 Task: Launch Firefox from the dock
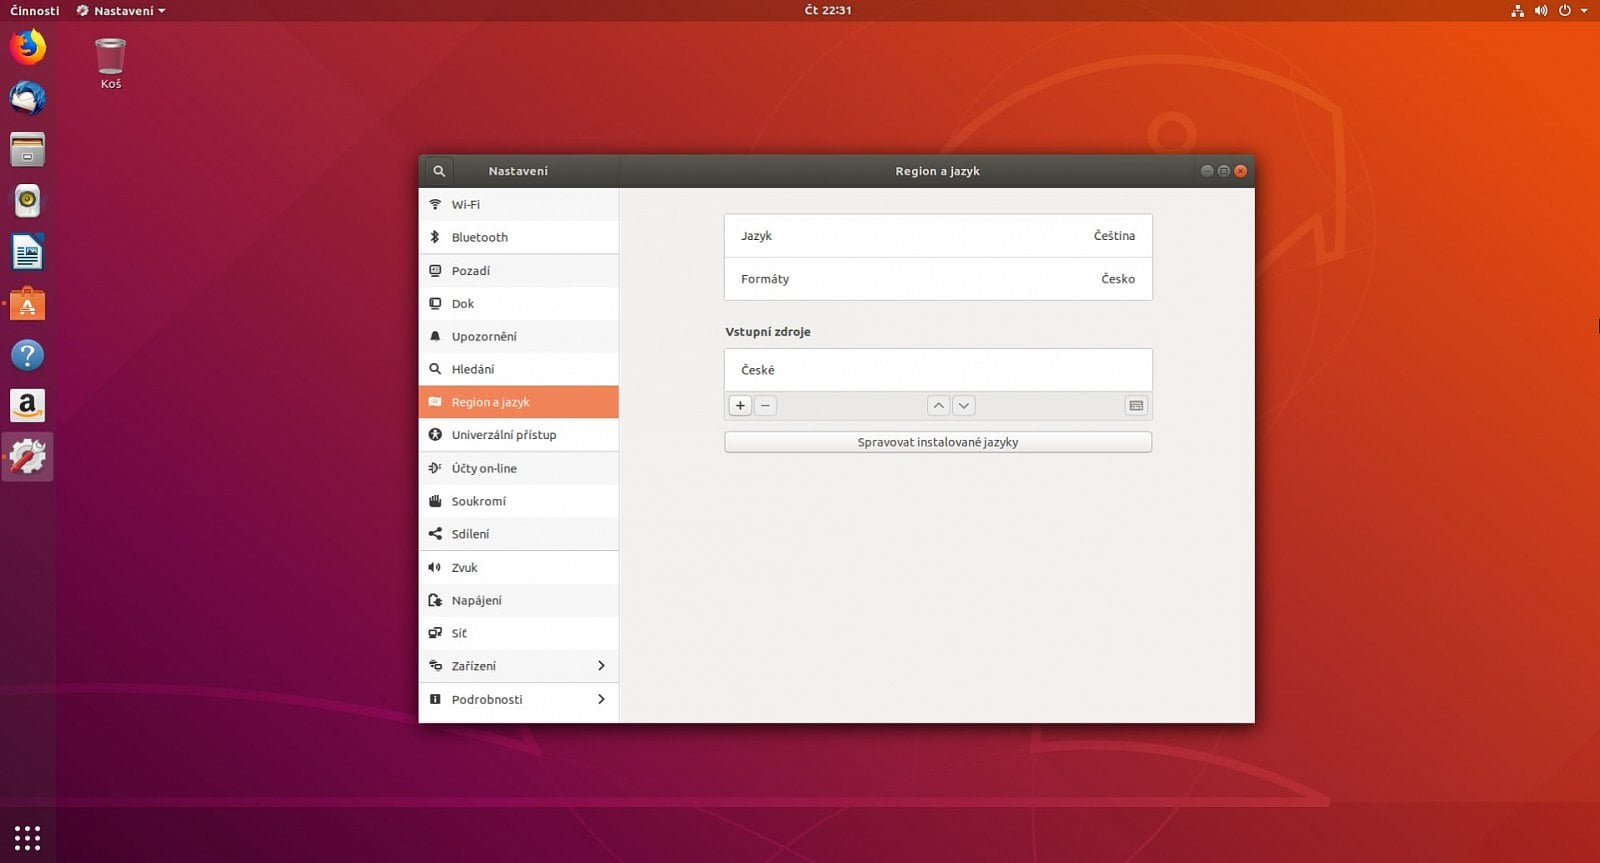pyautogui.click(x=27, y=47)
